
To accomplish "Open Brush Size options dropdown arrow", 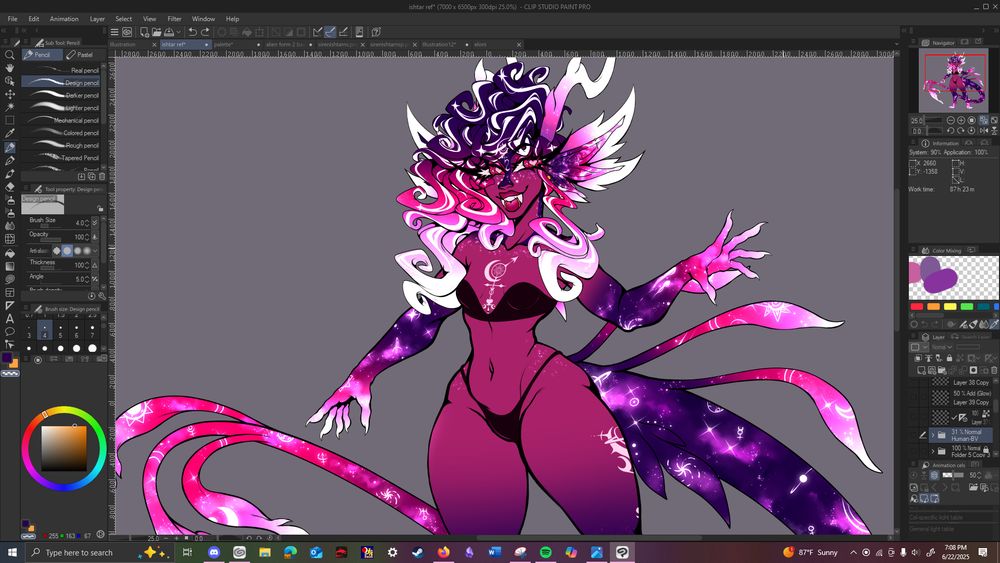I will click(95, 223).
